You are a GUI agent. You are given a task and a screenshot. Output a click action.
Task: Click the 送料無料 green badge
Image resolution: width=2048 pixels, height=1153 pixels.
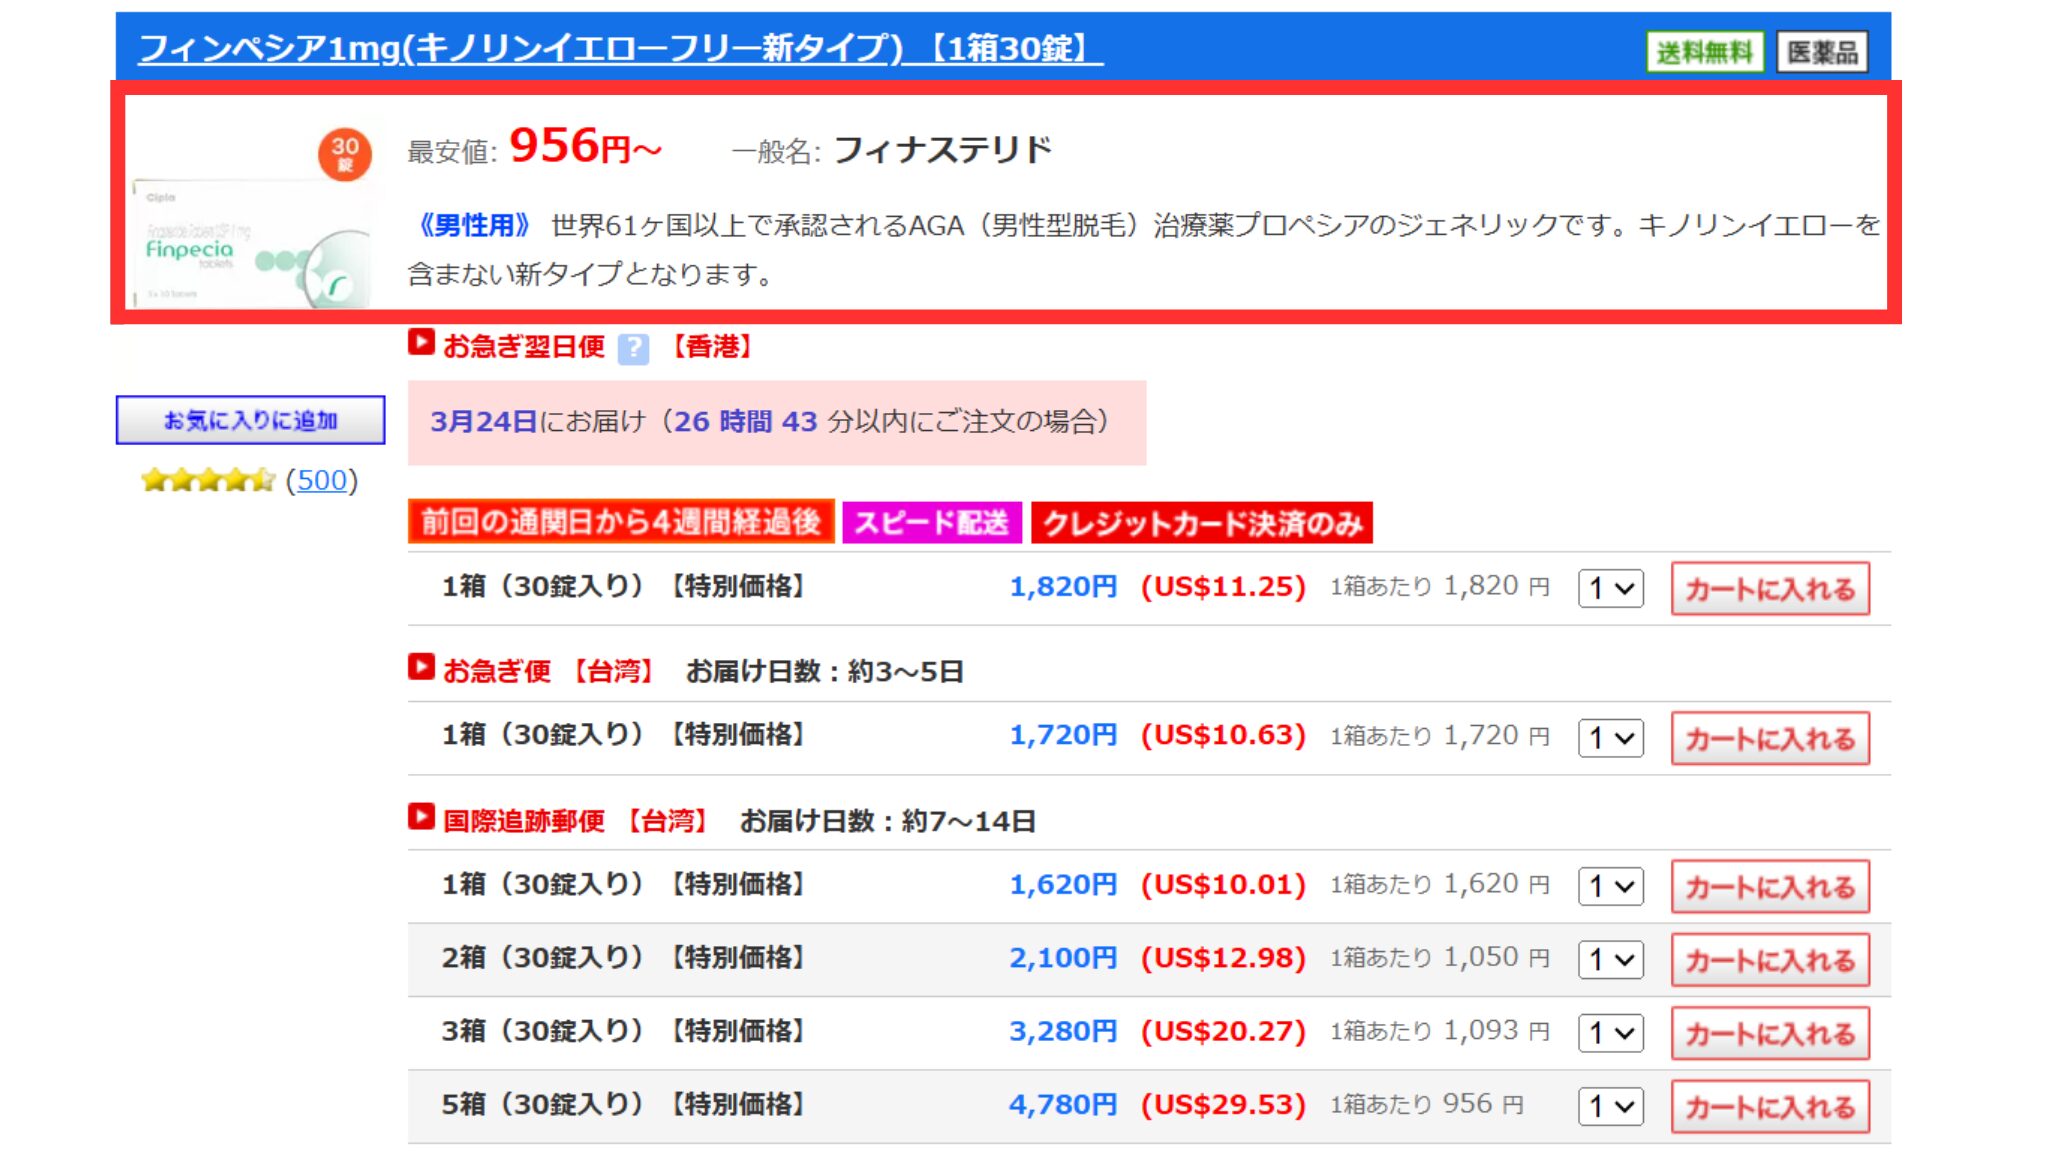coord(1703,52)
